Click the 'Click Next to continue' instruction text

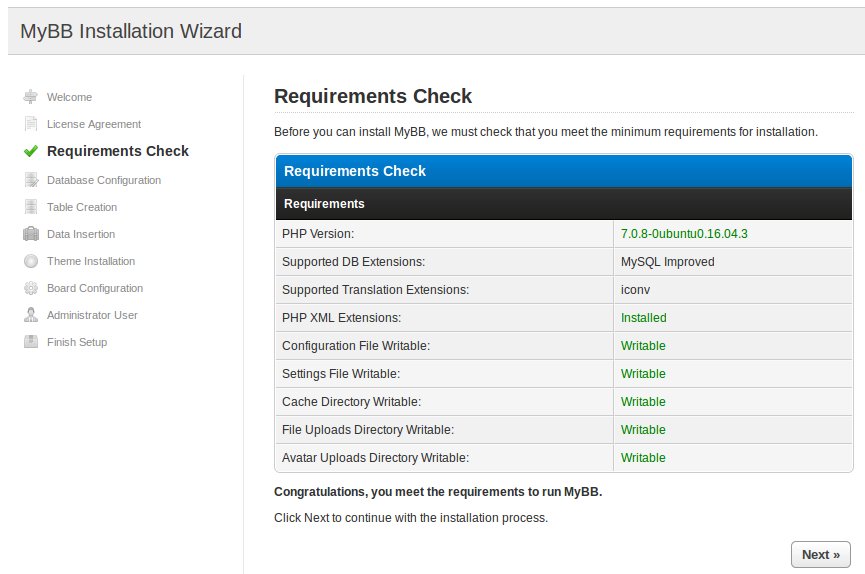[x=411, y=518]
